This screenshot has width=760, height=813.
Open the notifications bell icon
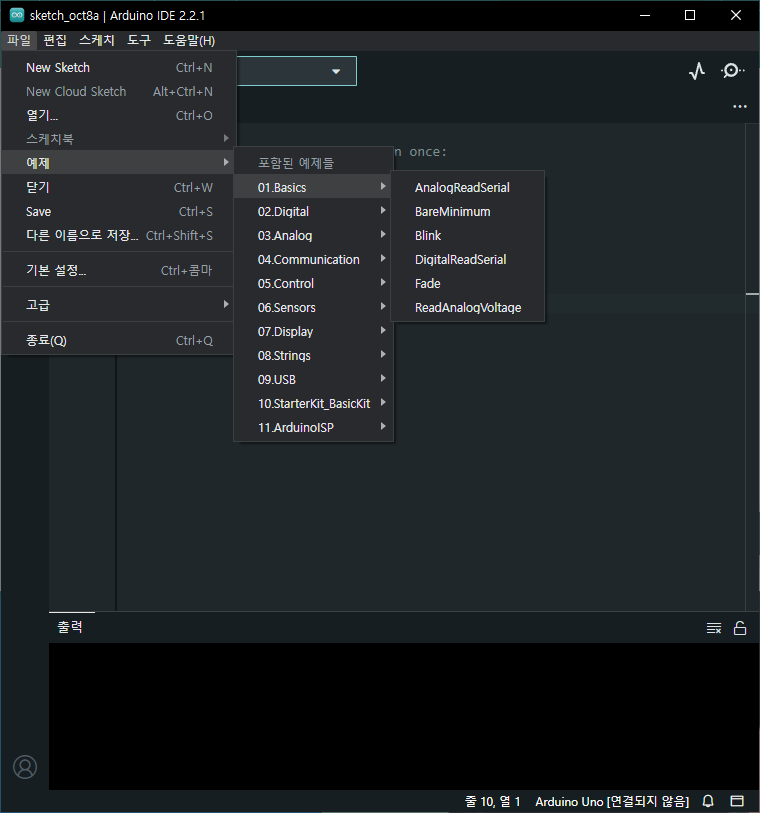coord(708,801)
